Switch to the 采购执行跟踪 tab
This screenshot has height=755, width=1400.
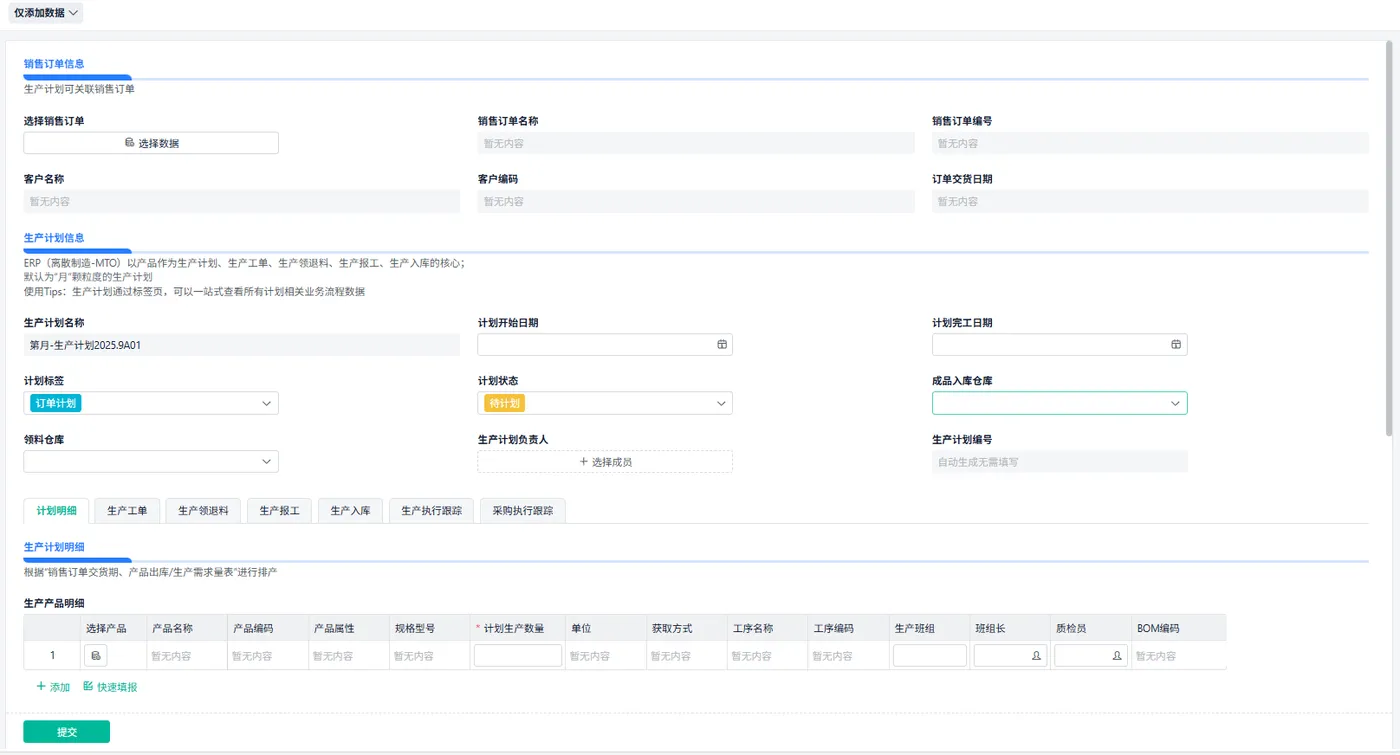tap(523, 510)
